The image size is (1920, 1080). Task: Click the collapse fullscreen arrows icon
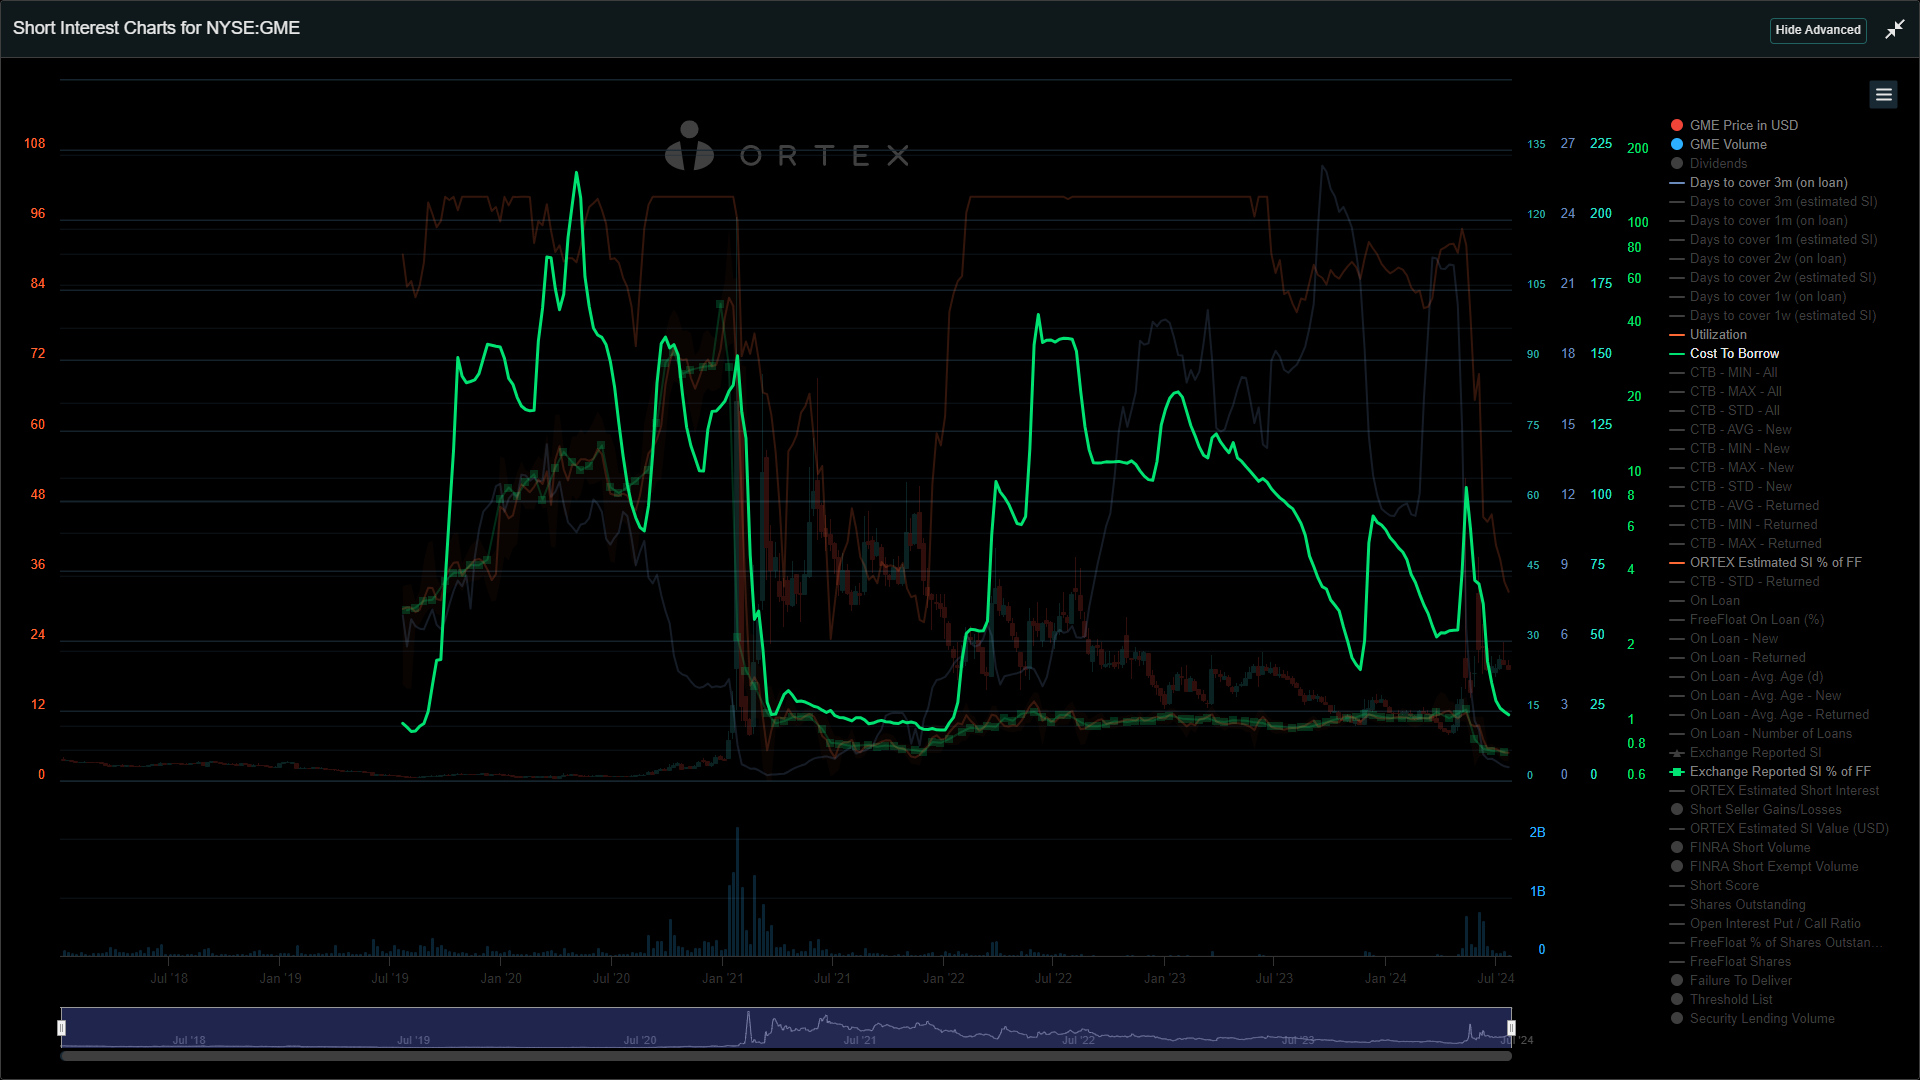pos(1894,30)
